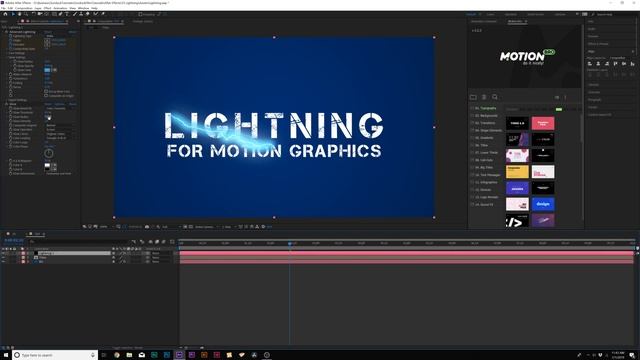Open the Effect menu
This screenshot has height=360, width=640.
[x=47, y=8]
